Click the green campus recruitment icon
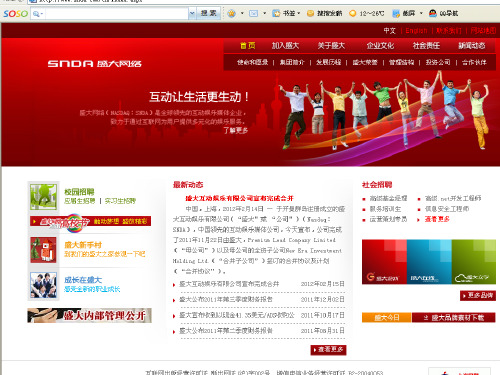Screen dimensions: 500x375 43,197
